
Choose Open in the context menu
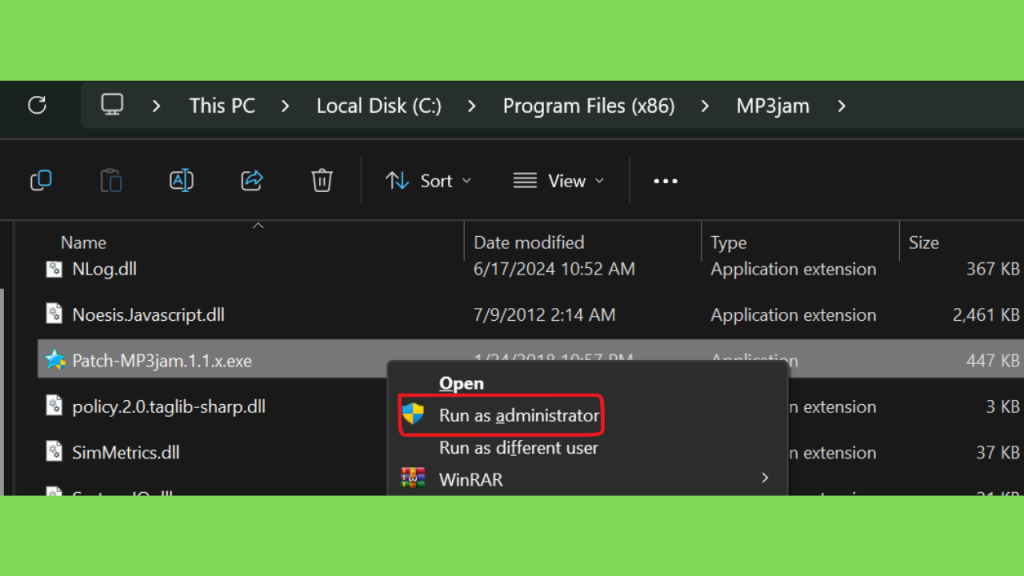461,383
